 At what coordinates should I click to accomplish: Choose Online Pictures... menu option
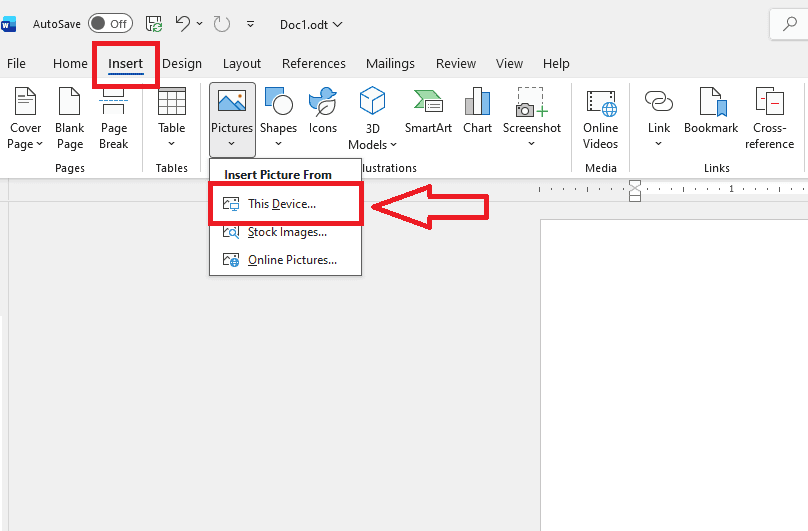coord(285,260)
